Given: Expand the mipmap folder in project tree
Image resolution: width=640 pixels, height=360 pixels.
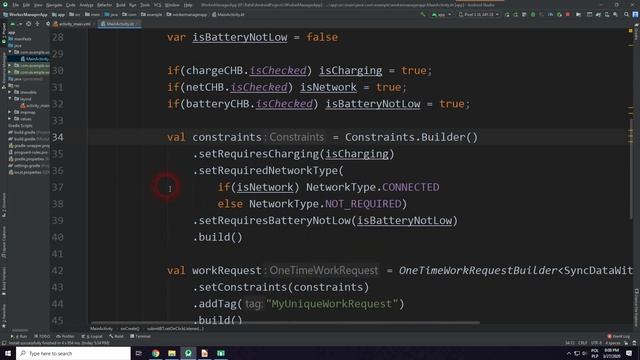Looking at the screenshot, I should (x=10, y=112).
